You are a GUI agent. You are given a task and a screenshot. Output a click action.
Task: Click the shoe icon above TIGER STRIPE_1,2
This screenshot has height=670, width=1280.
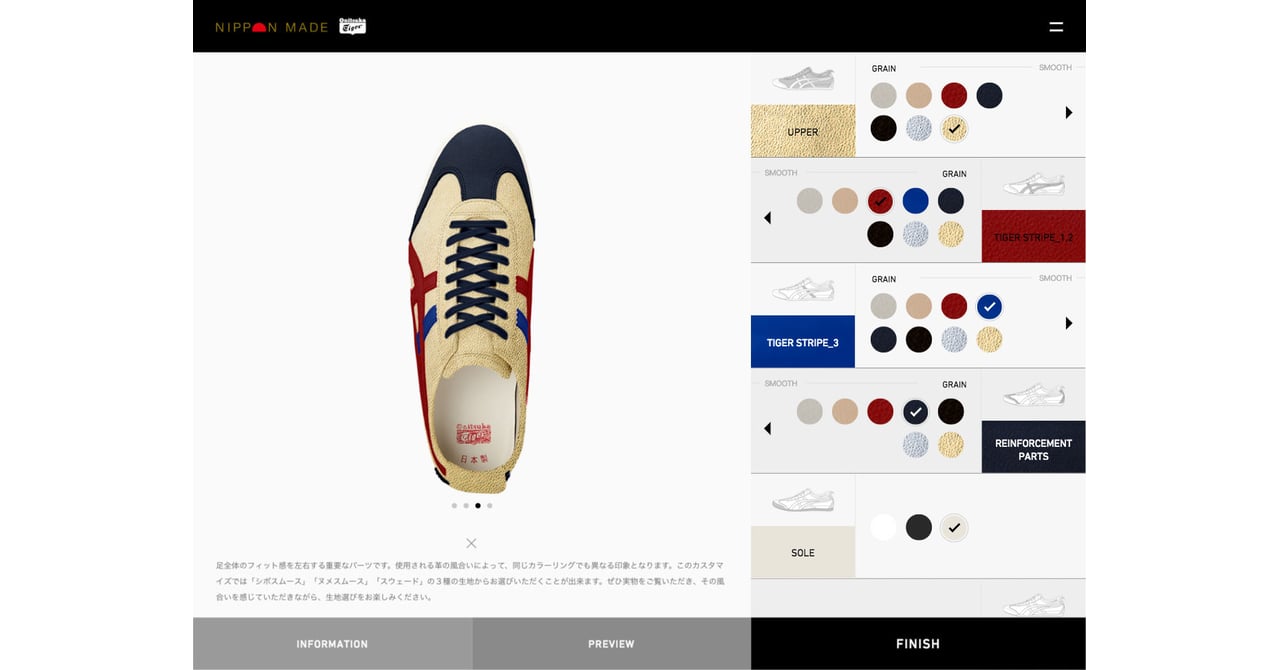tap(1033, 184)
